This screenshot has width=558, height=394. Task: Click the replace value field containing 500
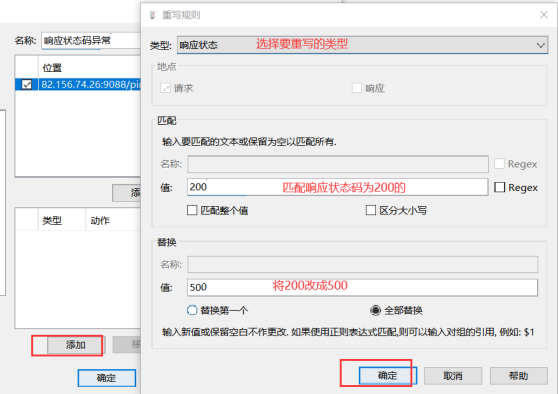pos(362,287)
